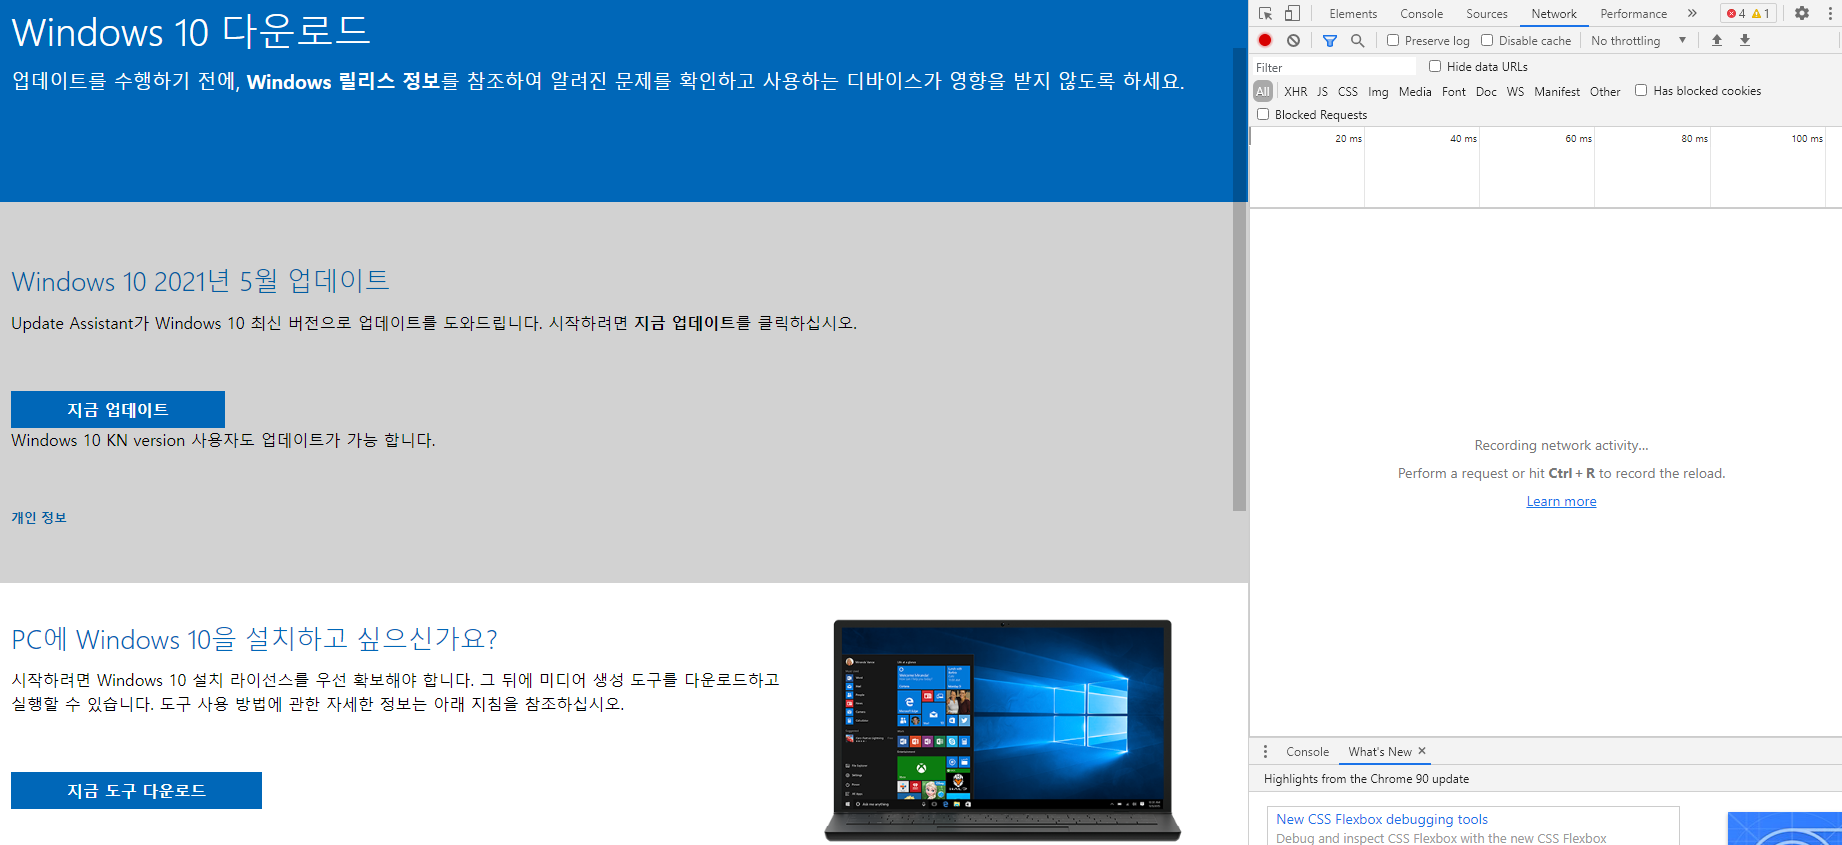Click the 20 ms timeline marker
1842x845 pixels.
1348,138
